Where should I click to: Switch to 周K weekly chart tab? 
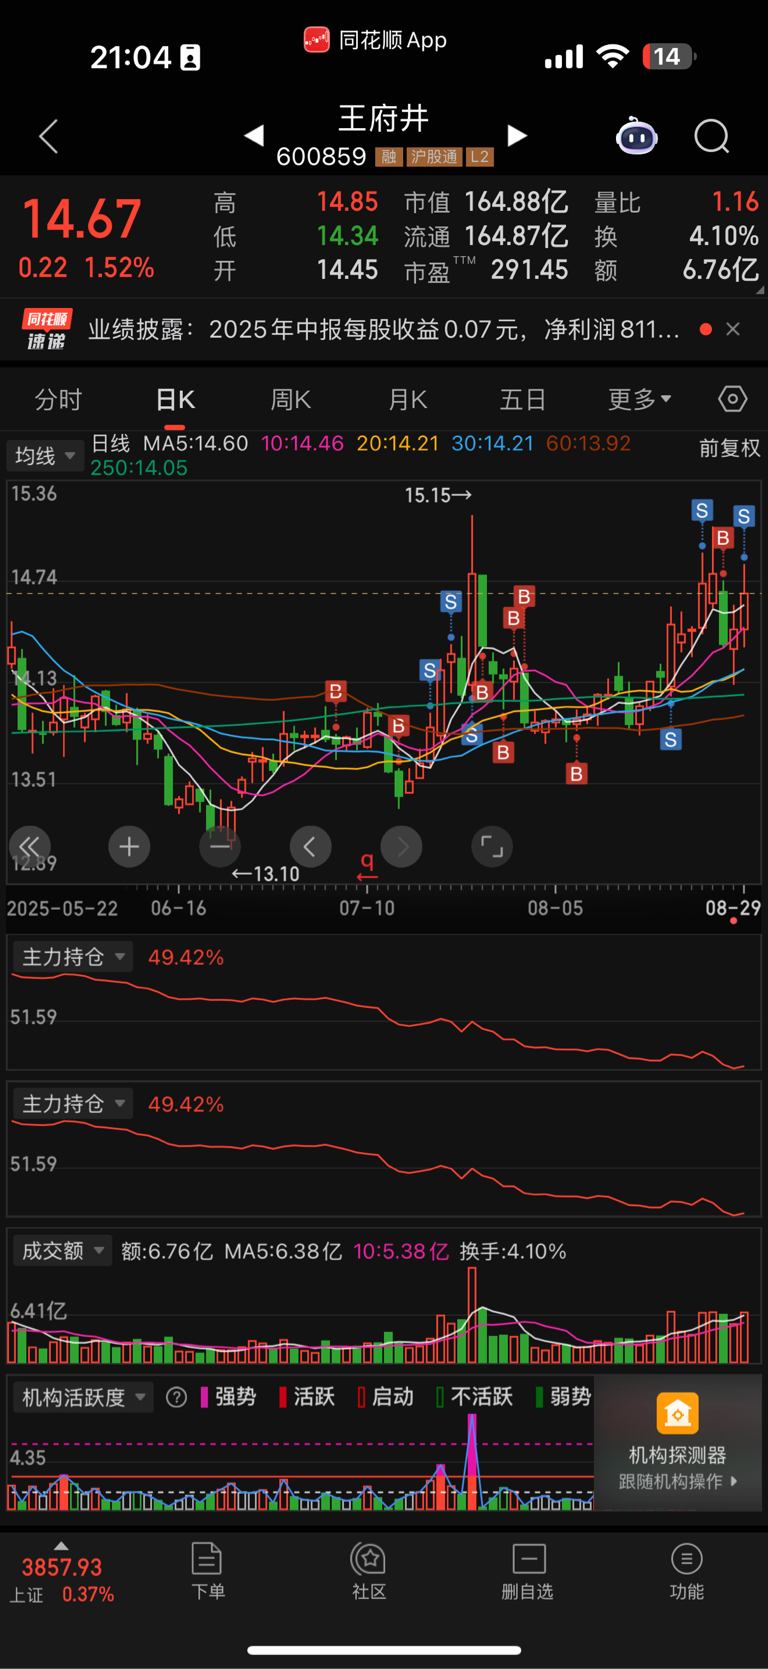(291, 400)
